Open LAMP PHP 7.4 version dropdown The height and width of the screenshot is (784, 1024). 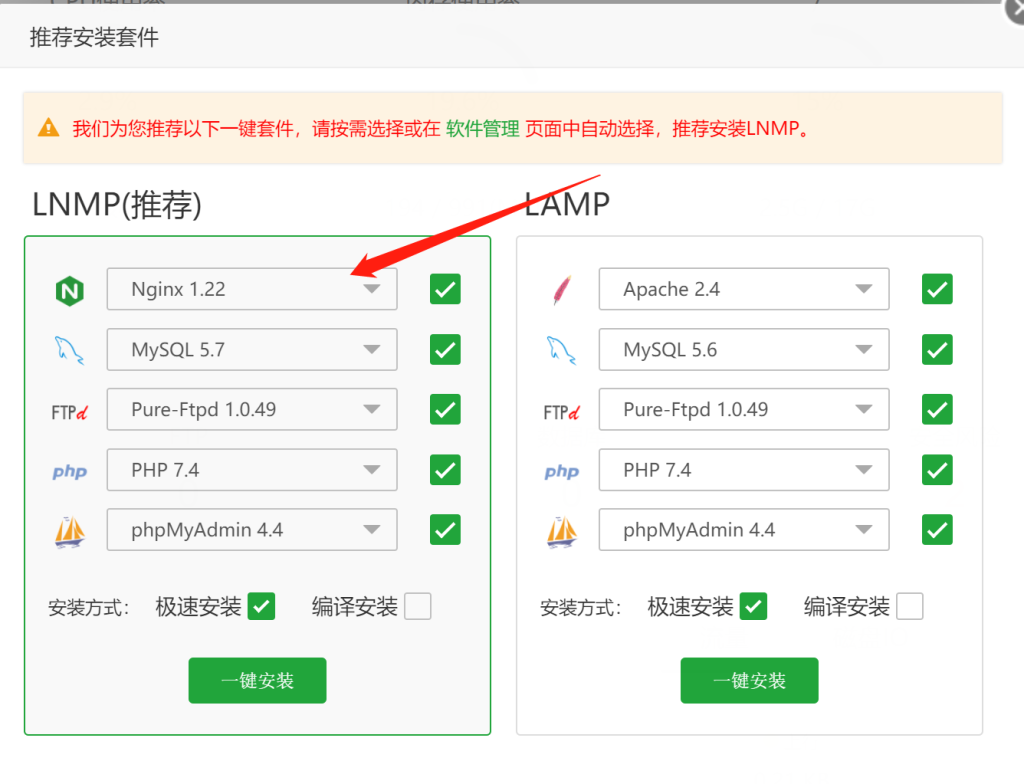click(x=744, y=470)
